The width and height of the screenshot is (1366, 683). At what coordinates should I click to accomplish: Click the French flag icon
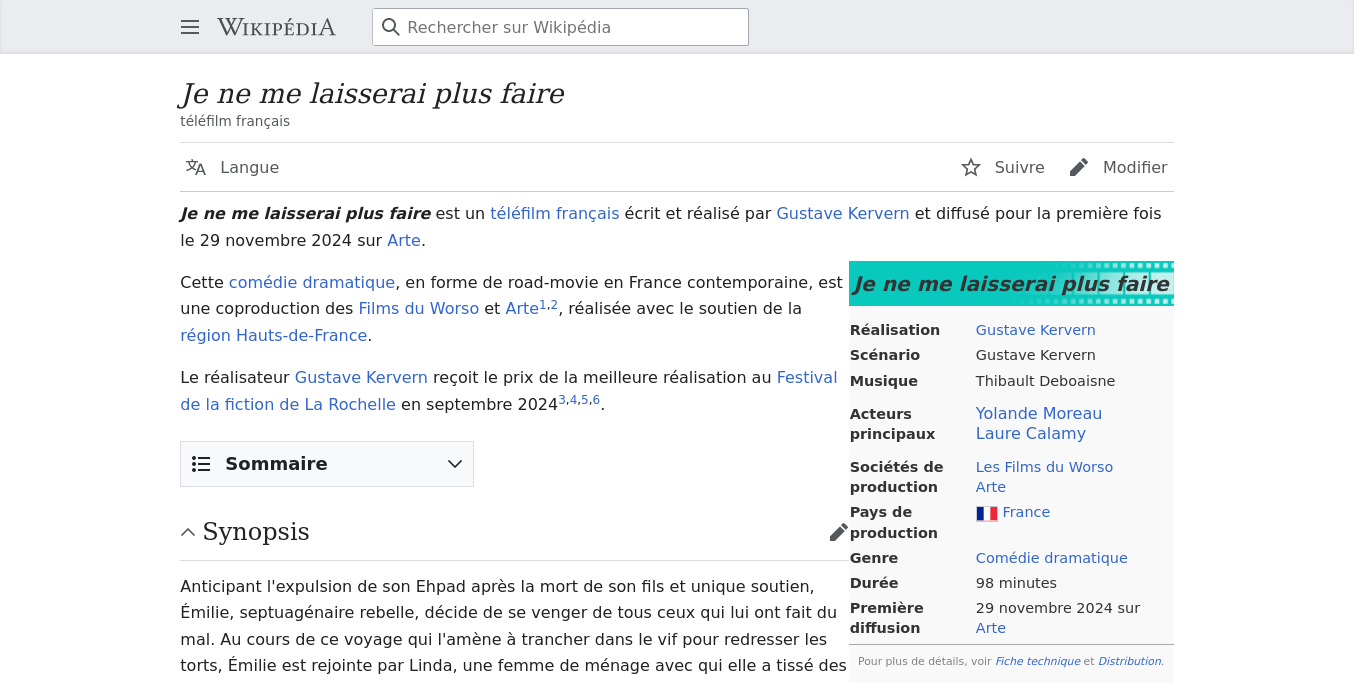tap(987, 513)
